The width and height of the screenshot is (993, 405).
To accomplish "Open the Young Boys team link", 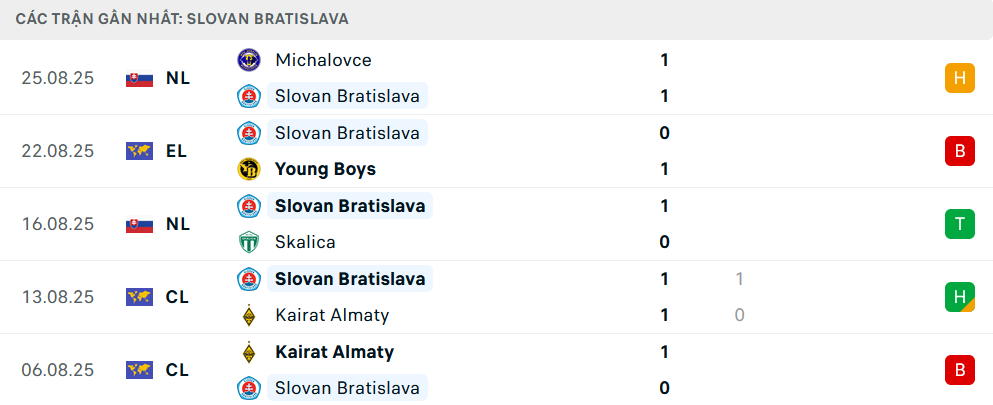I will tap(325, 169).
